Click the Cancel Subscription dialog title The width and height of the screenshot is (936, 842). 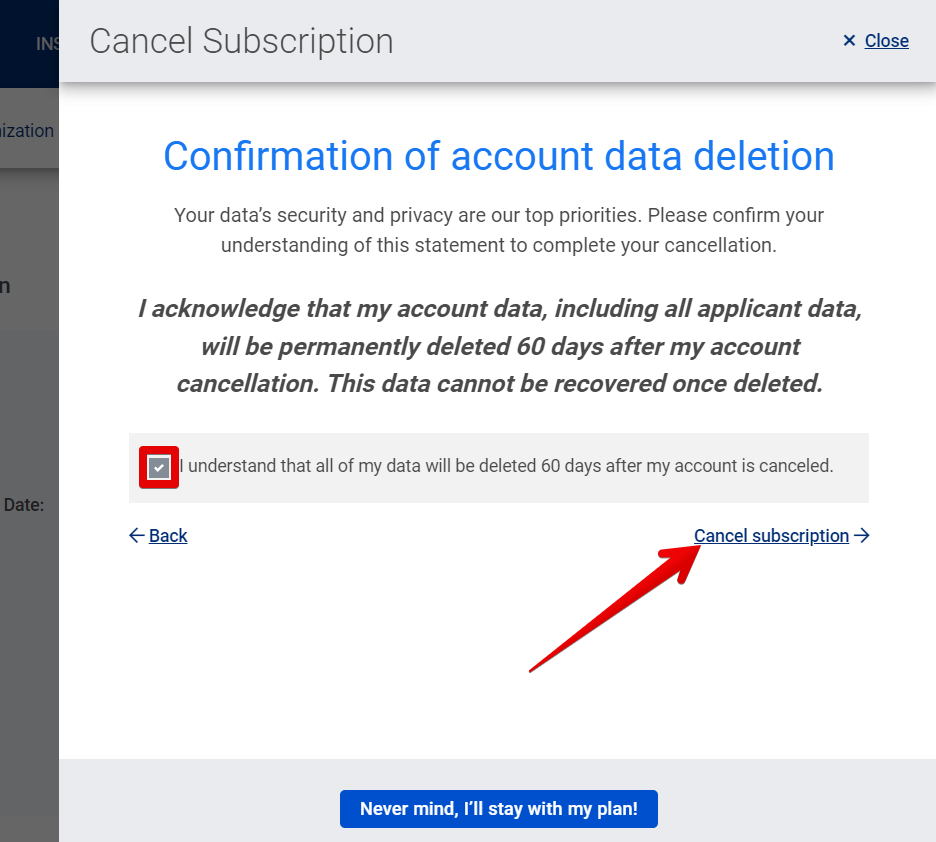pyautogui.click(x=240, y=41)
